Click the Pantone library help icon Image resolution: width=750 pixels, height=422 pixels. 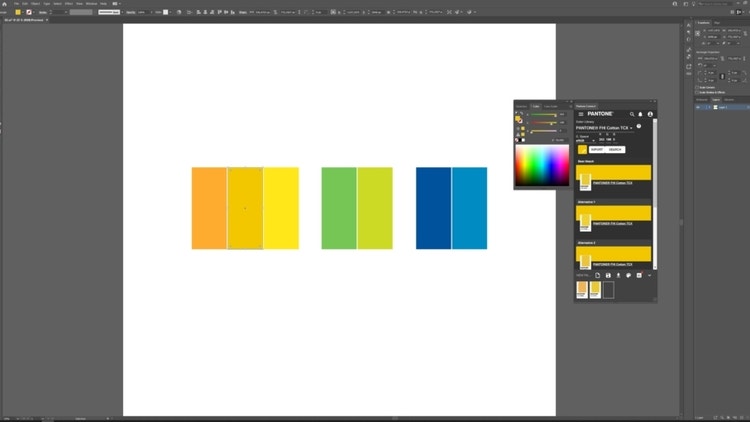click(639, 126)
